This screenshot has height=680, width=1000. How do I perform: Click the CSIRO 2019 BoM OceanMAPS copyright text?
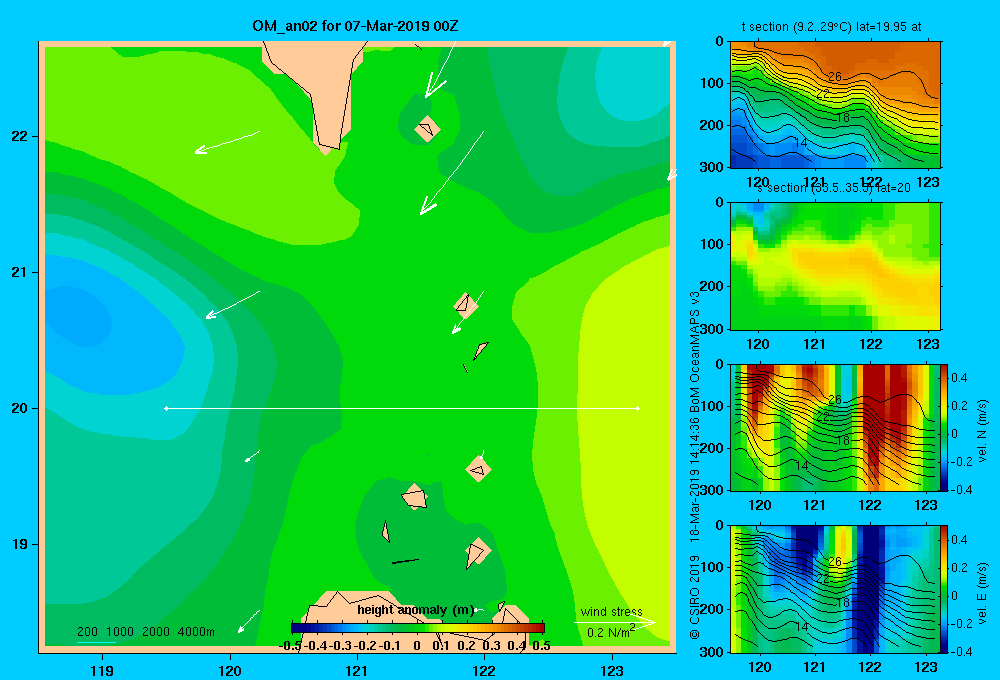[695, 465]
